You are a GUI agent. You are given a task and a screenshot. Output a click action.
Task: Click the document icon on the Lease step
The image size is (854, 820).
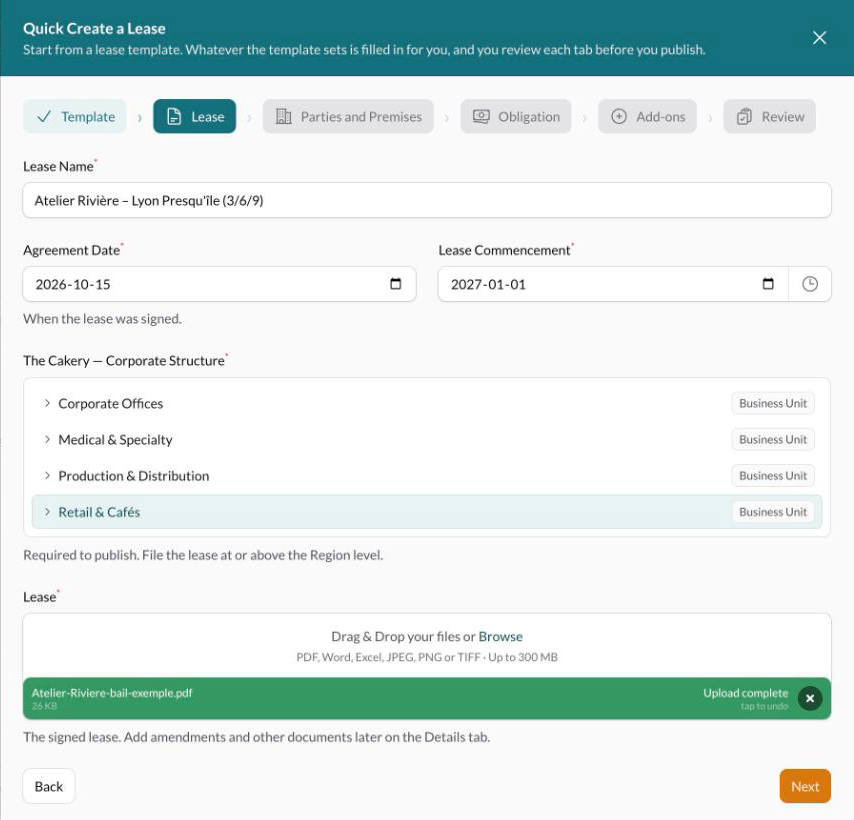click(174, 117)
